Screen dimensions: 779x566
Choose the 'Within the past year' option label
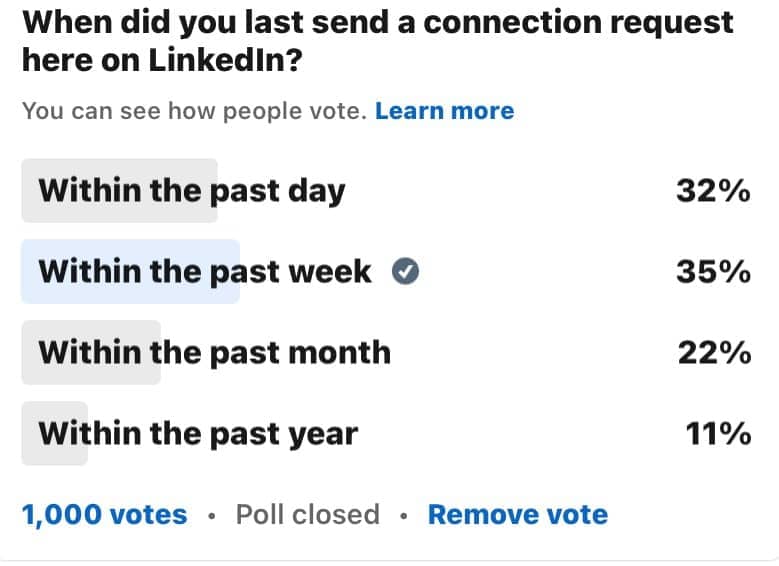[198, 434]
